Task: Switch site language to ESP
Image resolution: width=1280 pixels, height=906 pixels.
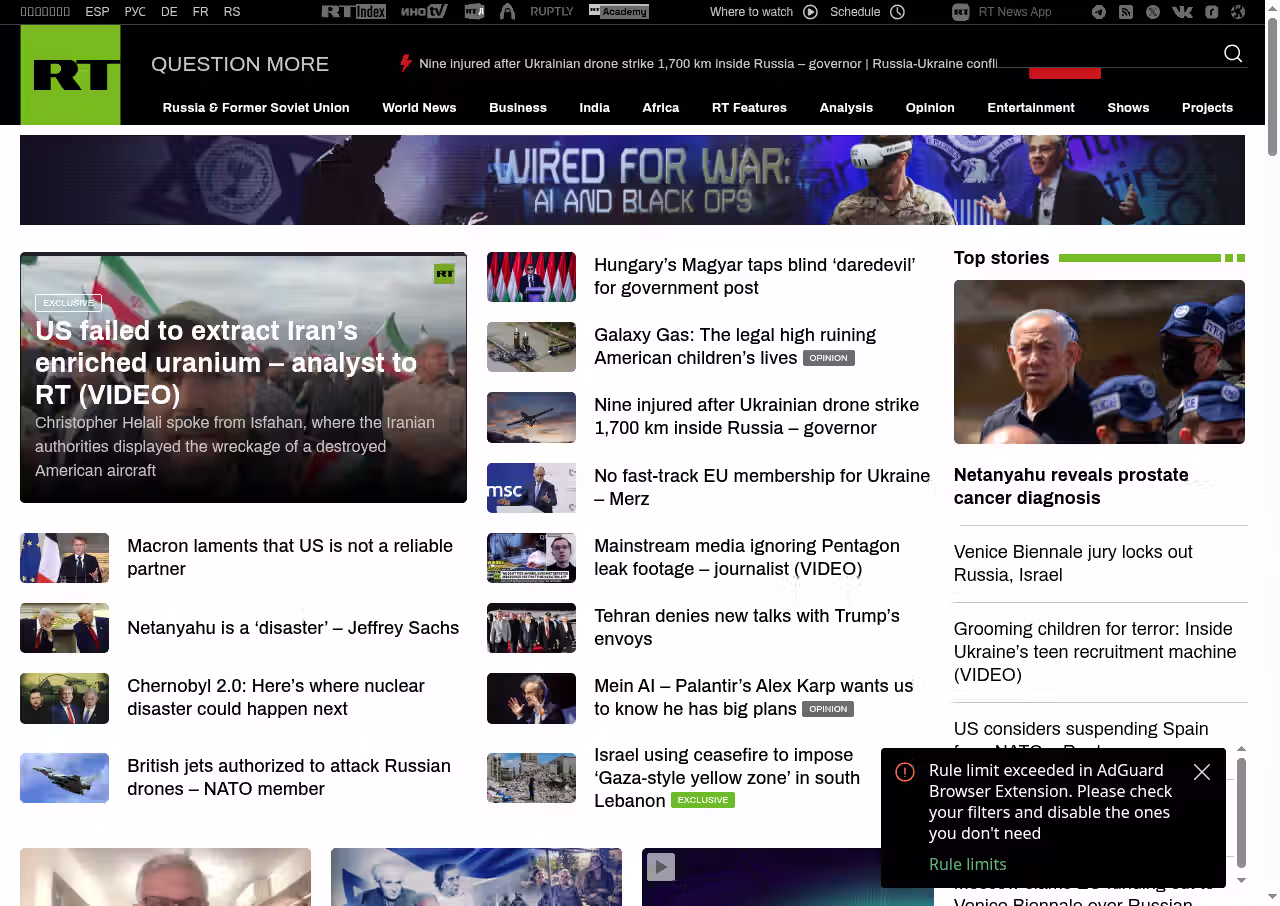Action: coord(97,12)
